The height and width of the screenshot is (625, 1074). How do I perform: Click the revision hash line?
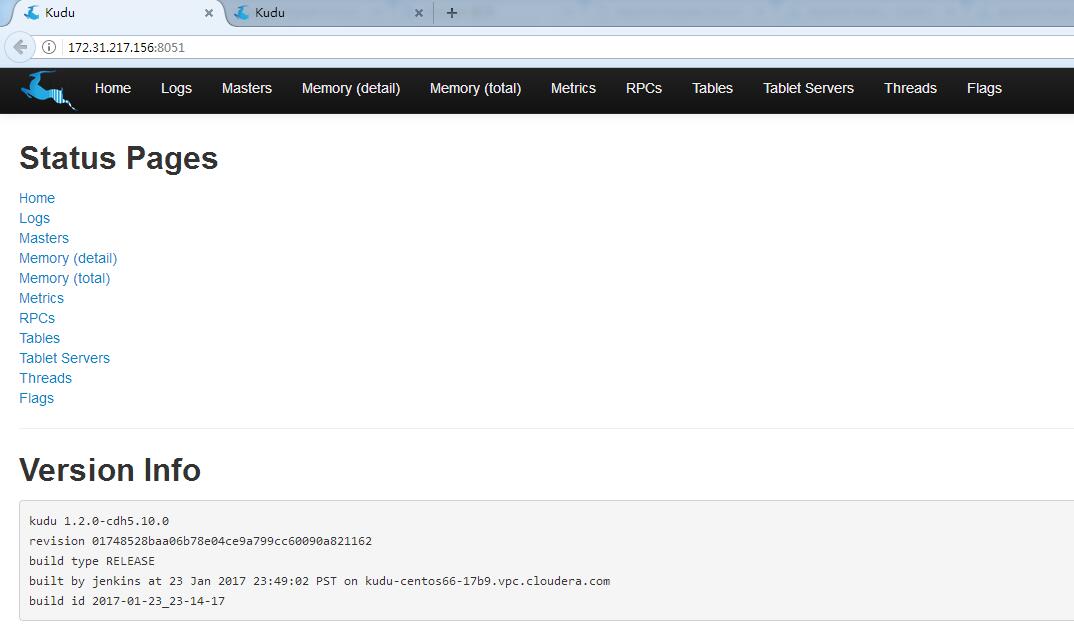(200, 541)
